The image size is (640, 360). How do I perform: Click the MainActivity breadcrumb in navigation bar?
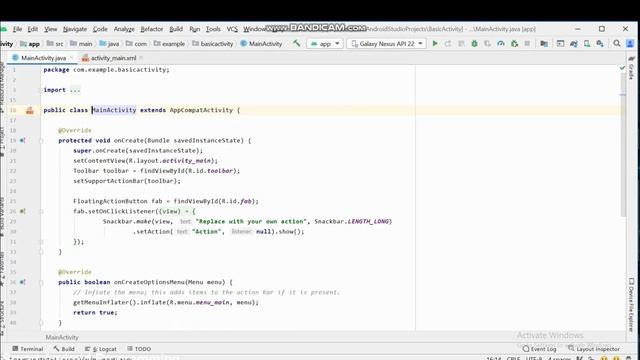point(261,44)
